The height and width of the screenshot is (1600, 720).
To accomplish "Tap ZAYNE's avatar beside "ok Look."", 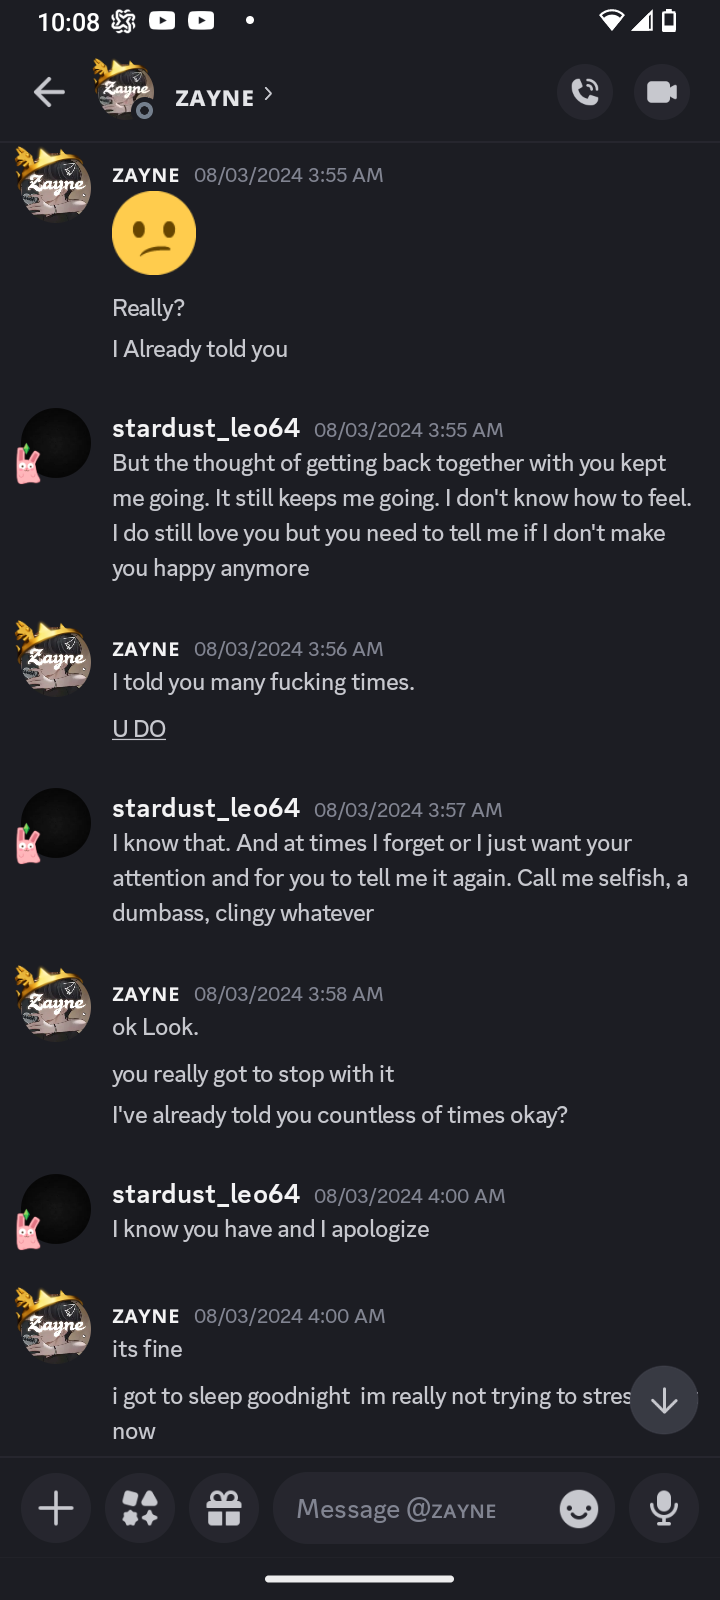I will coord(55,1003).
